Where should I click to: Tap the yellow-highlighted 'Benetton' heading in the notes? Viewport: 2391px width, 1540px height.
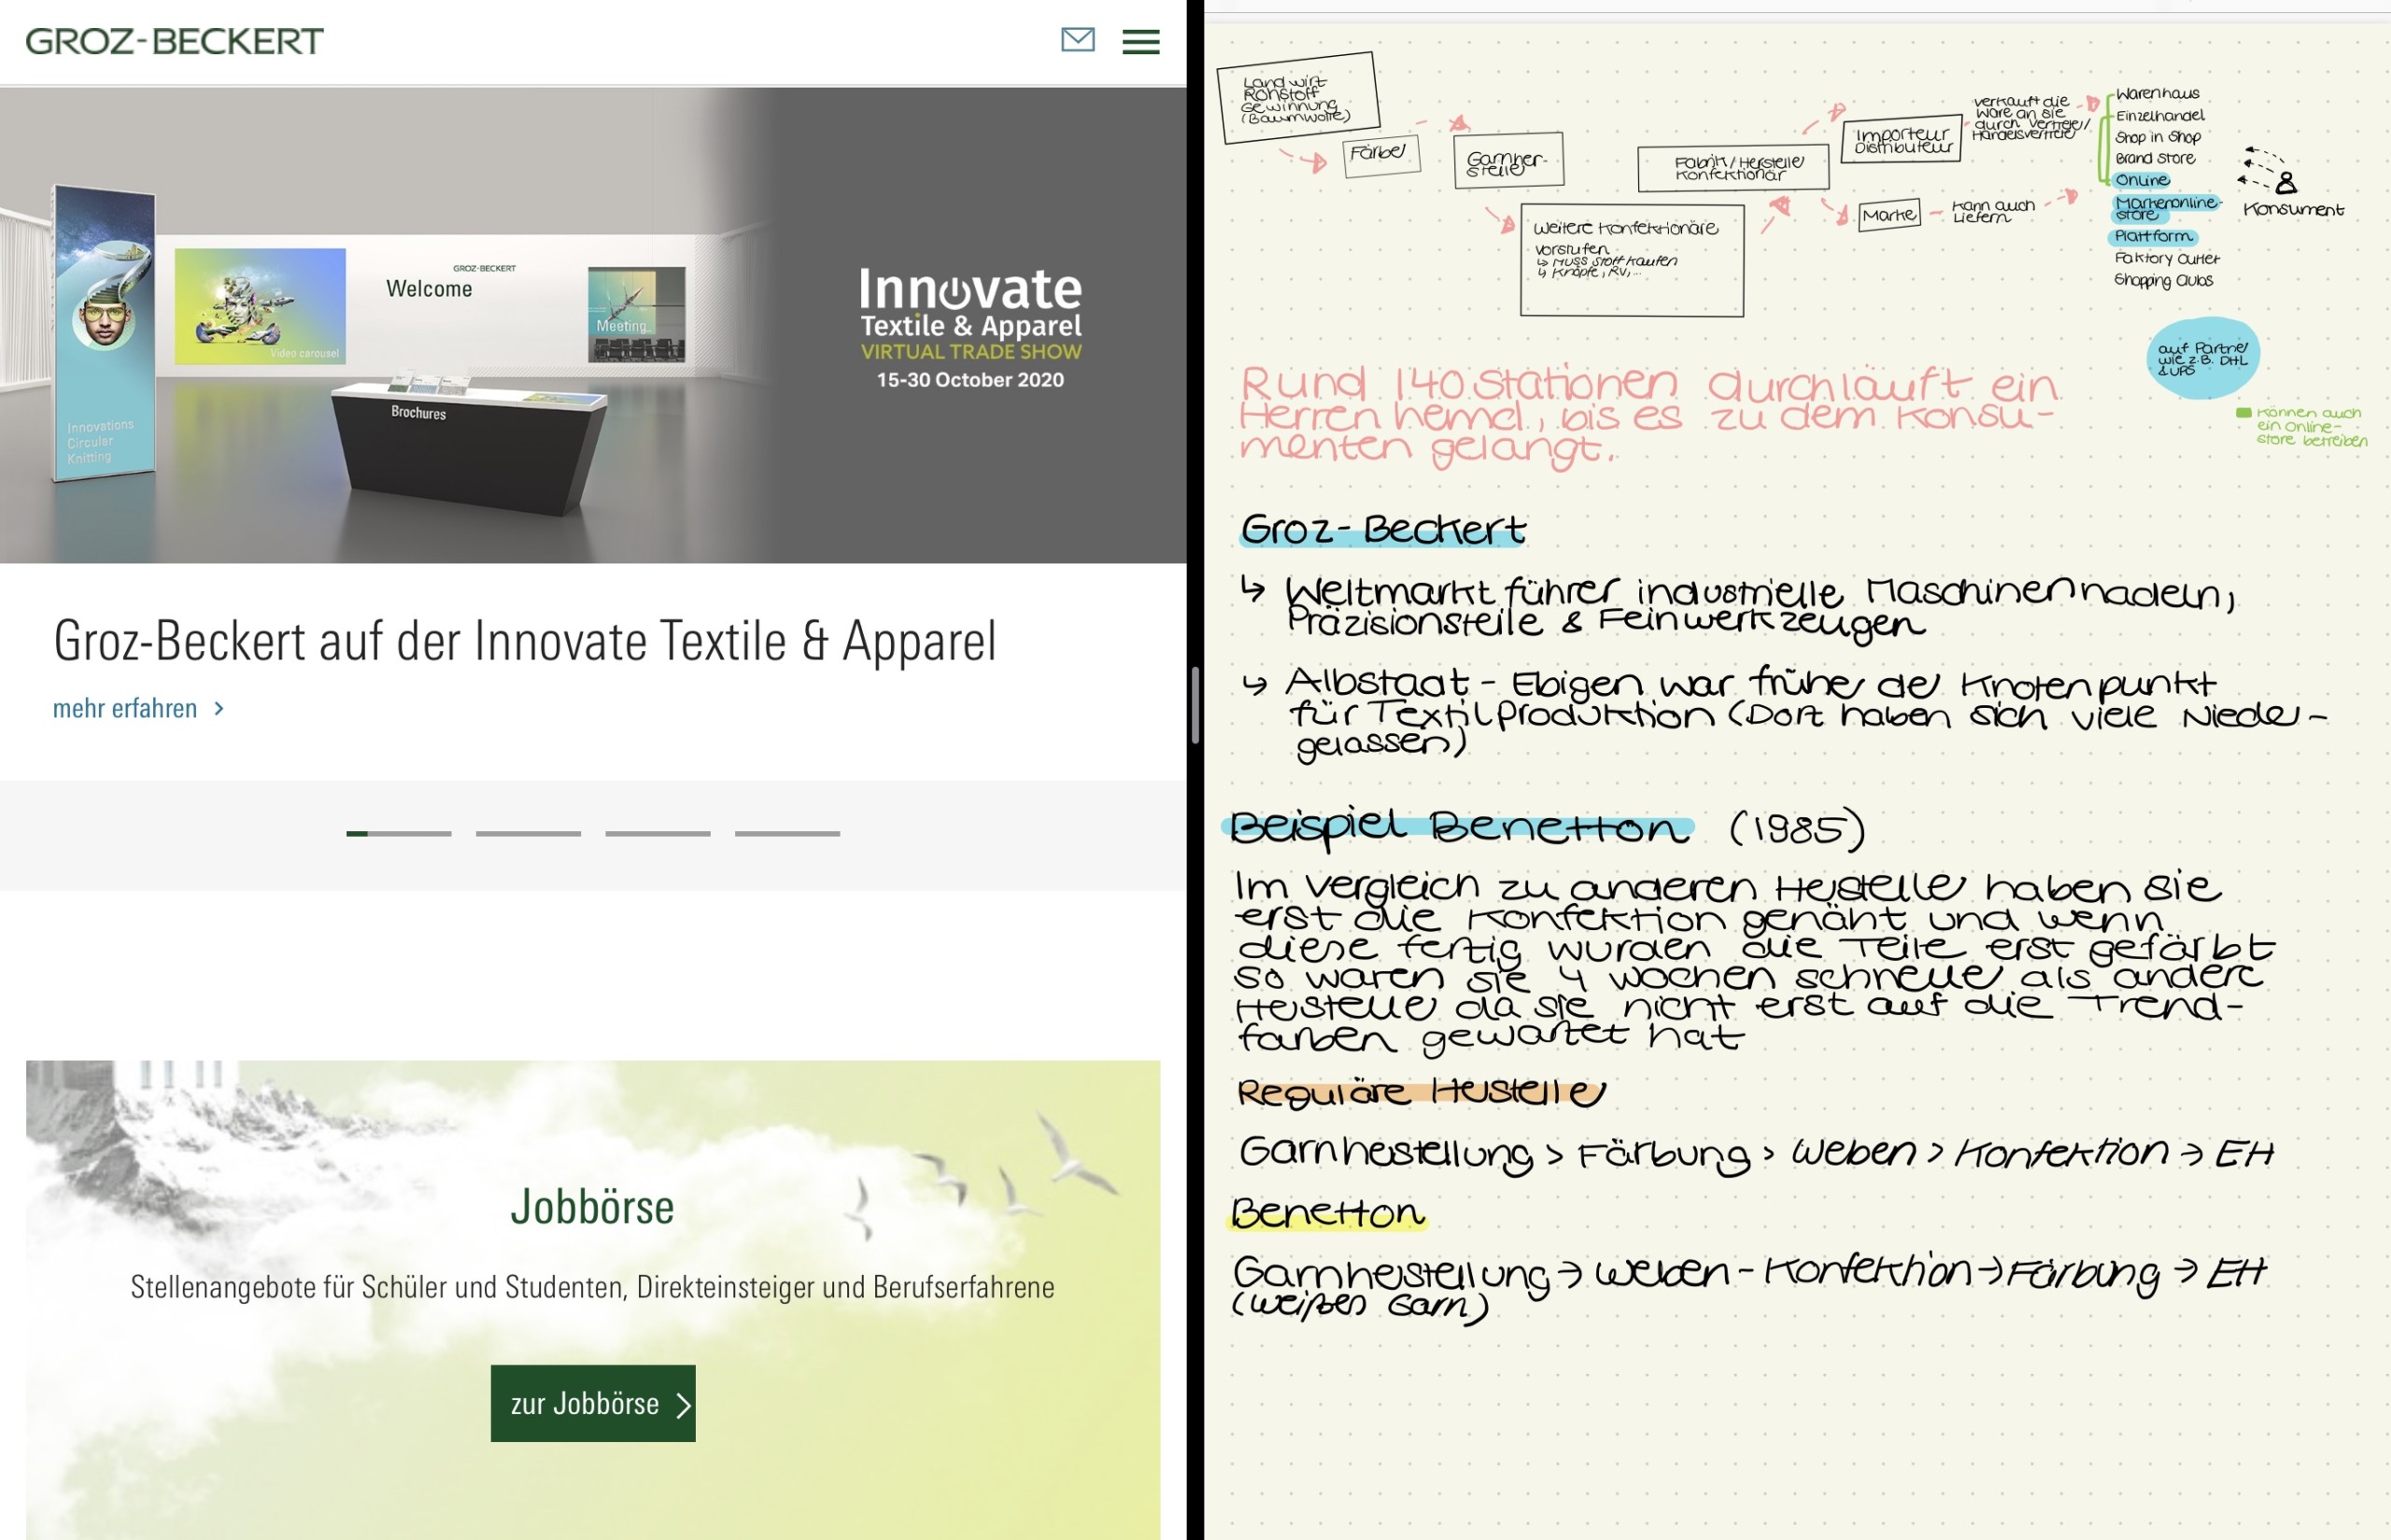coord(1327,1213)
